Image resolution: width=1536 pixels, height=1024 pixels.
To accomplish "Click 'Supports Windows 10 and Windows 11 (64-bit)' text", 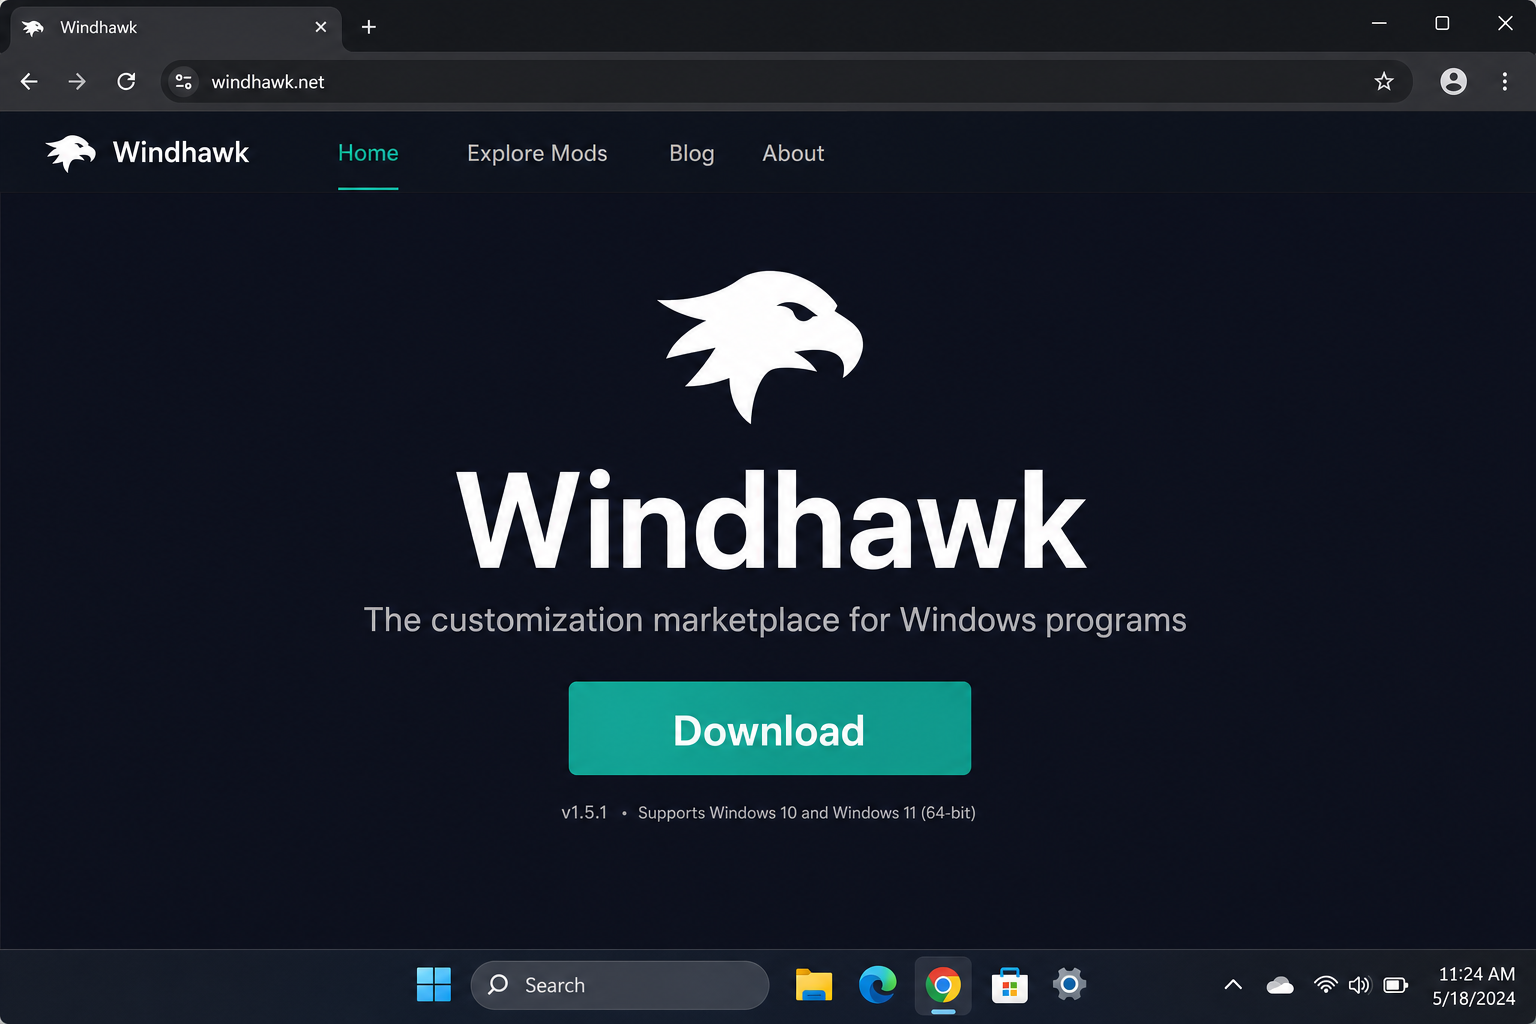I will click(x=806, y=812).
